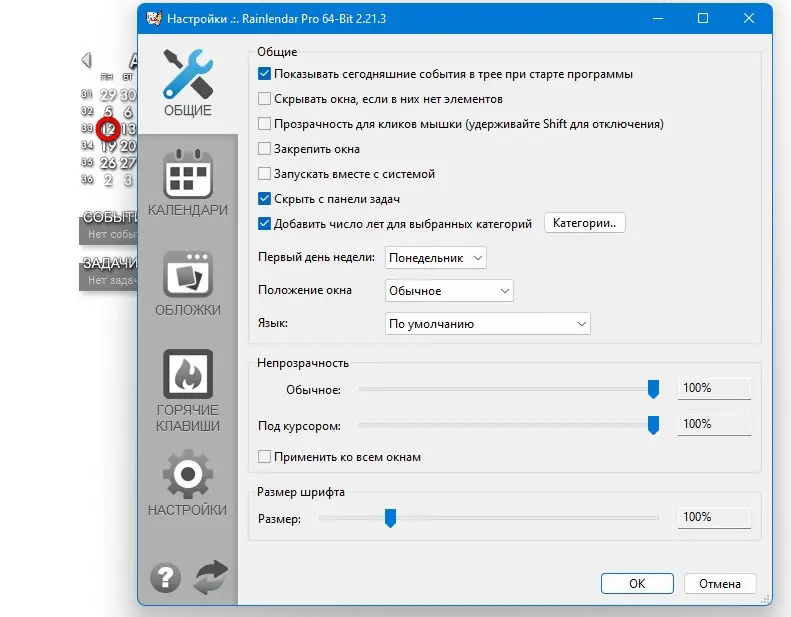Click the Categories button
Screen dimensions: 791x617
point(585,223)
